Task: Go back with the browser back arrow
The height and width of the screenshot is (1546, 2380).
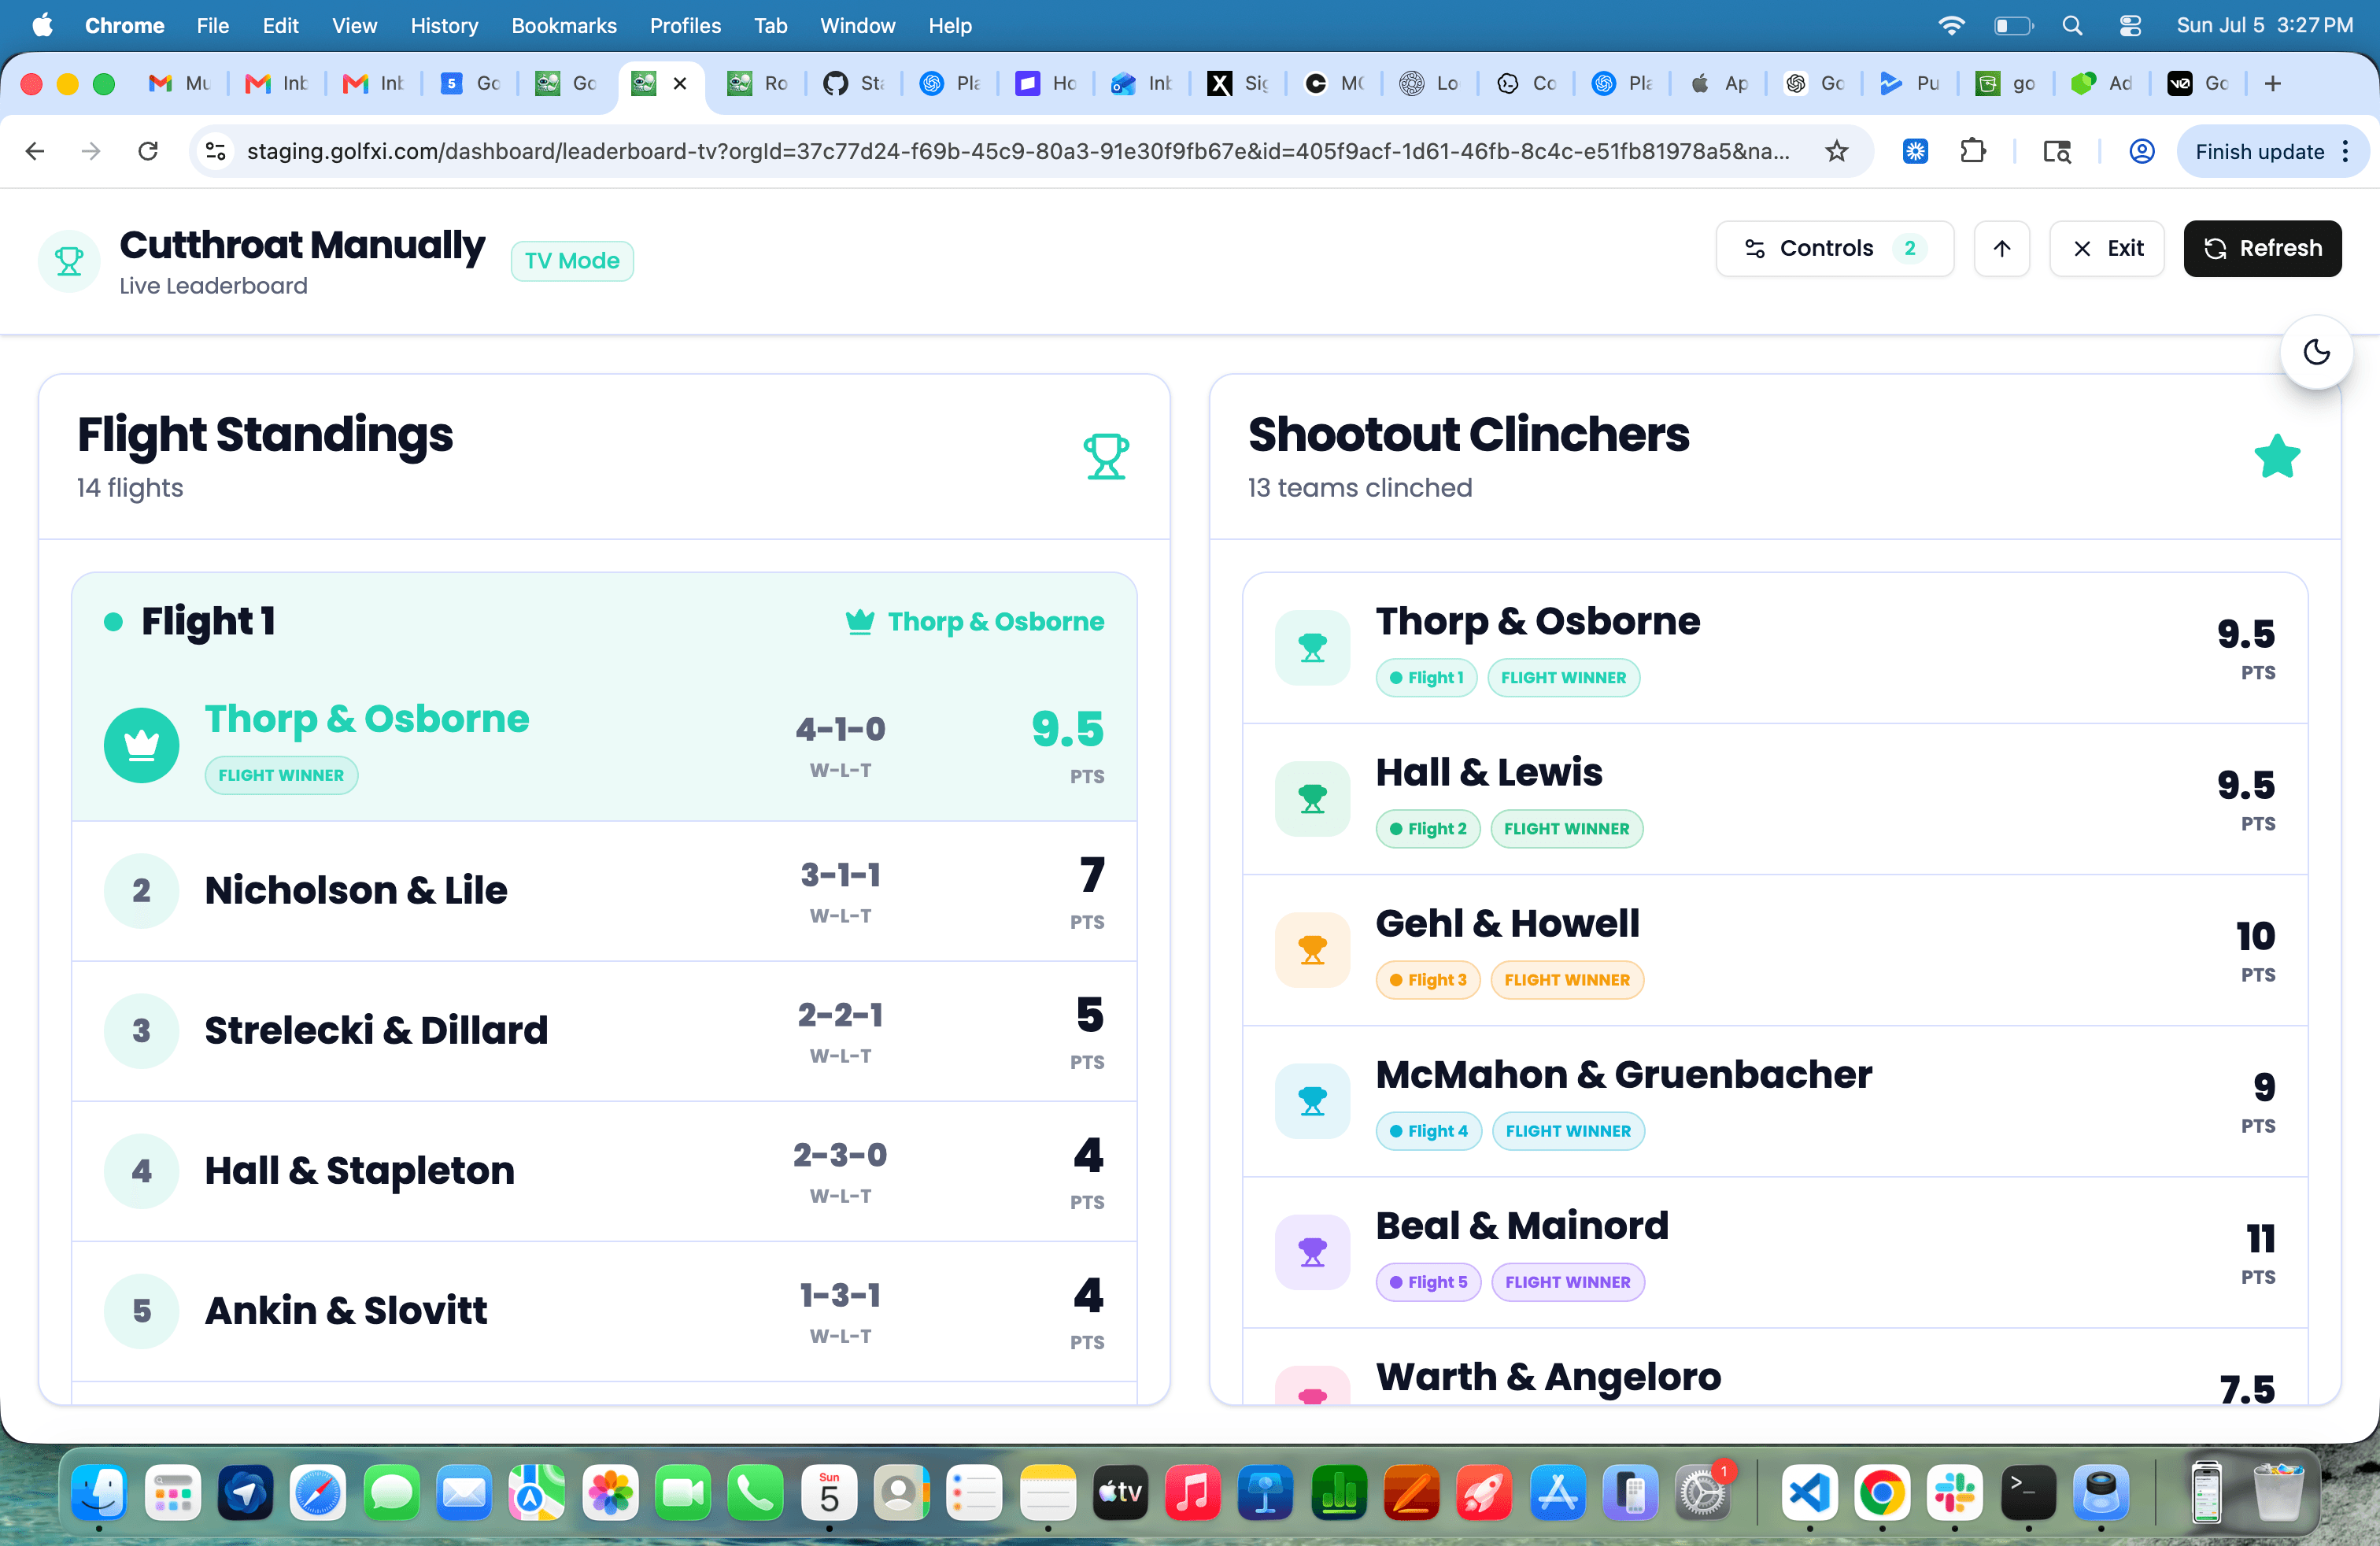Action: pyautogui.click(x=35, y=151)
